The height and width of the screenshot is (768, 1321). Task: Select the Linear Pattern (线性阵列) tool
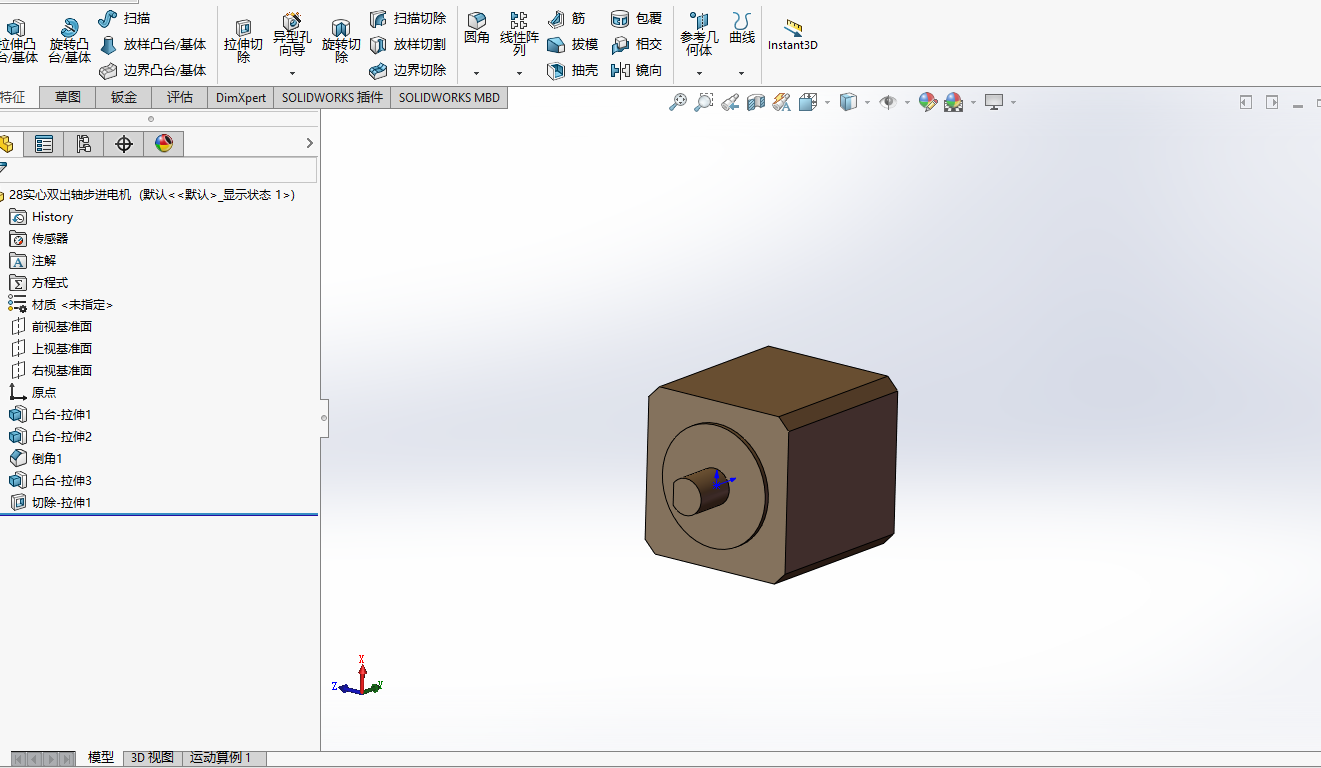tap(519, 34)
